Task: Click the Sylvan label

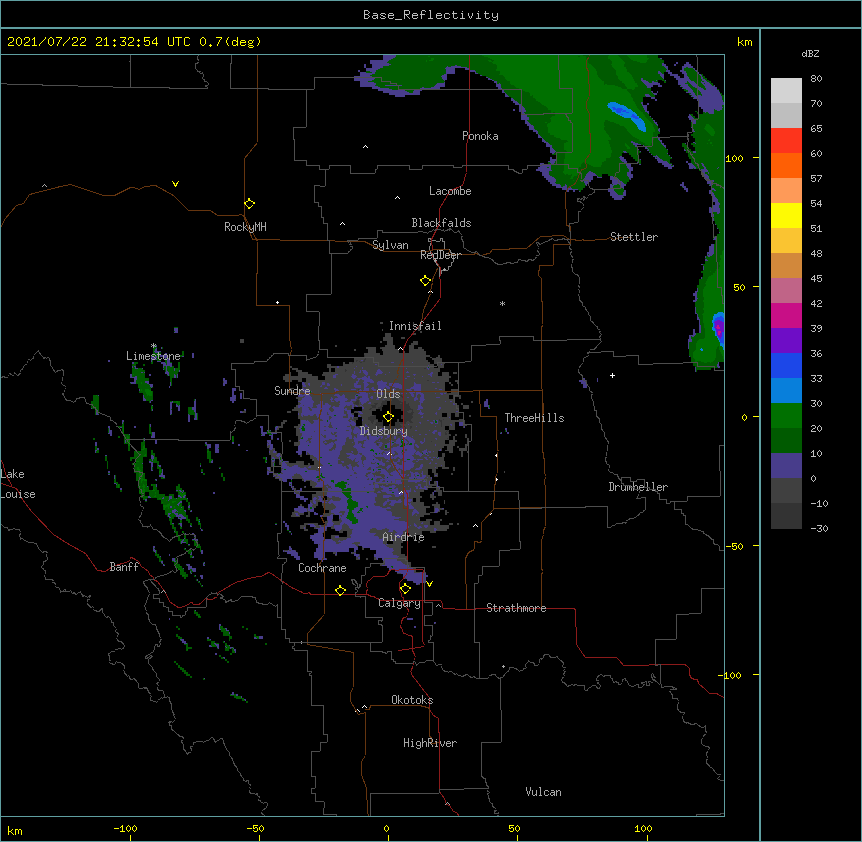Action: tap(390, 245)
